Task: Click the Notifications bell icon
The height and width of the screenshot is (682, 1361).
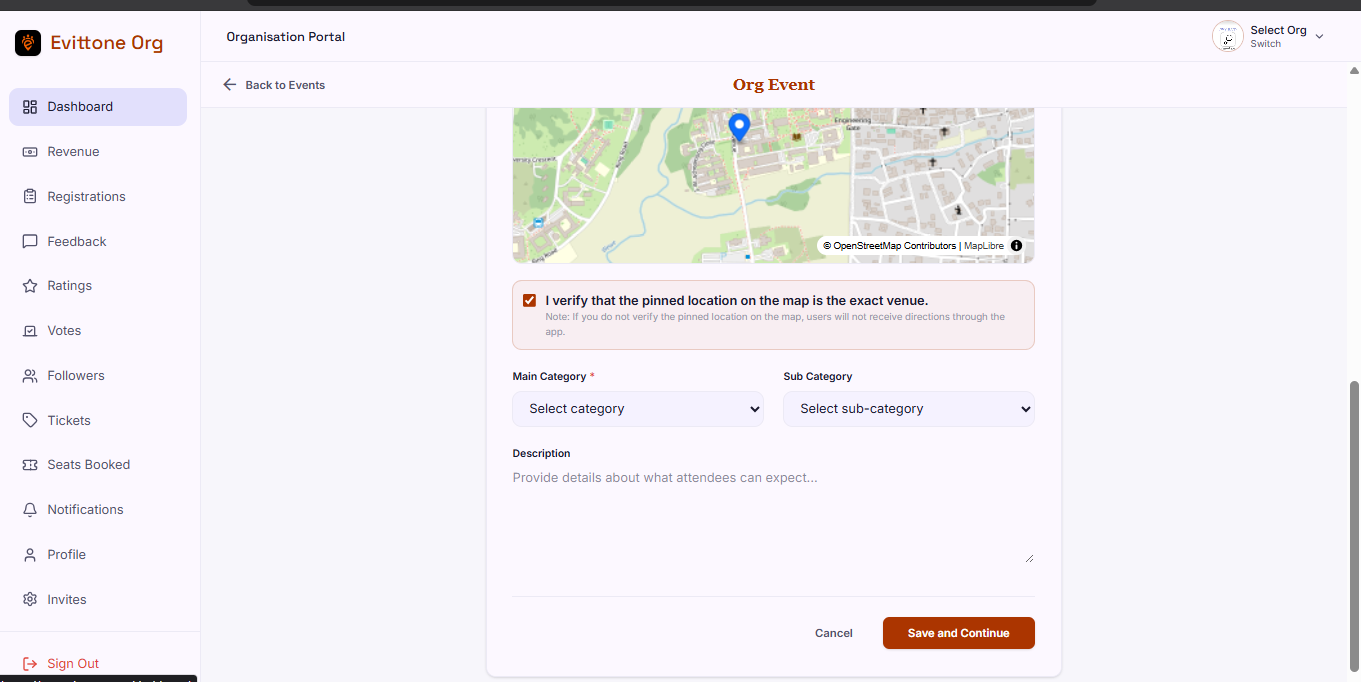Action: [30, 510]
